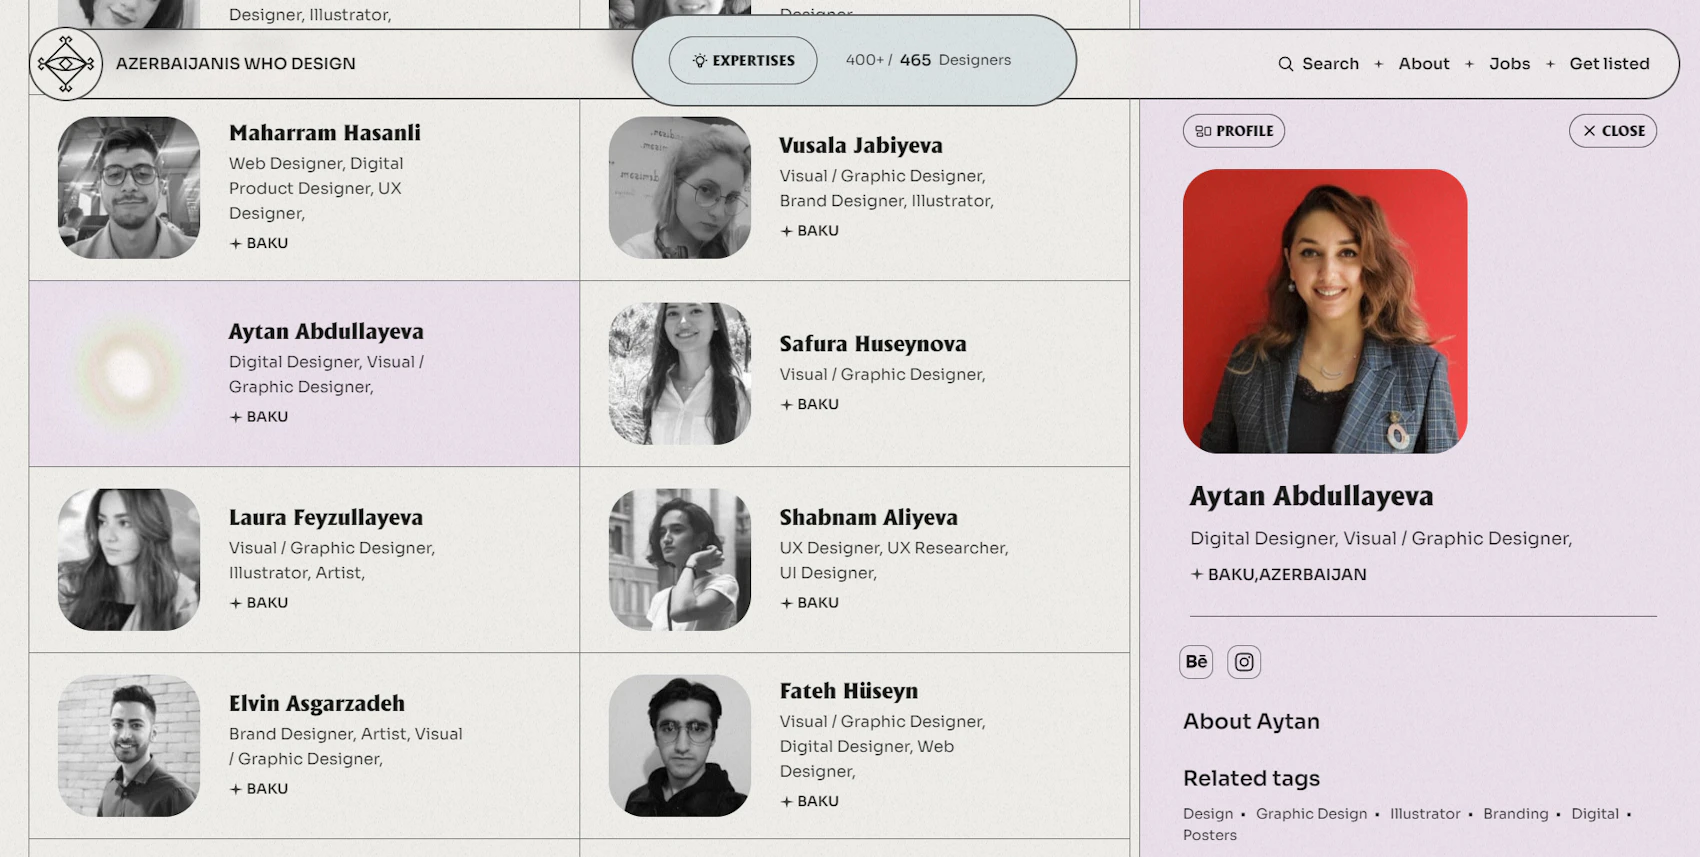
Task: Open Maharram Hasanli's photo thumbnail
Action: [129, 188]
